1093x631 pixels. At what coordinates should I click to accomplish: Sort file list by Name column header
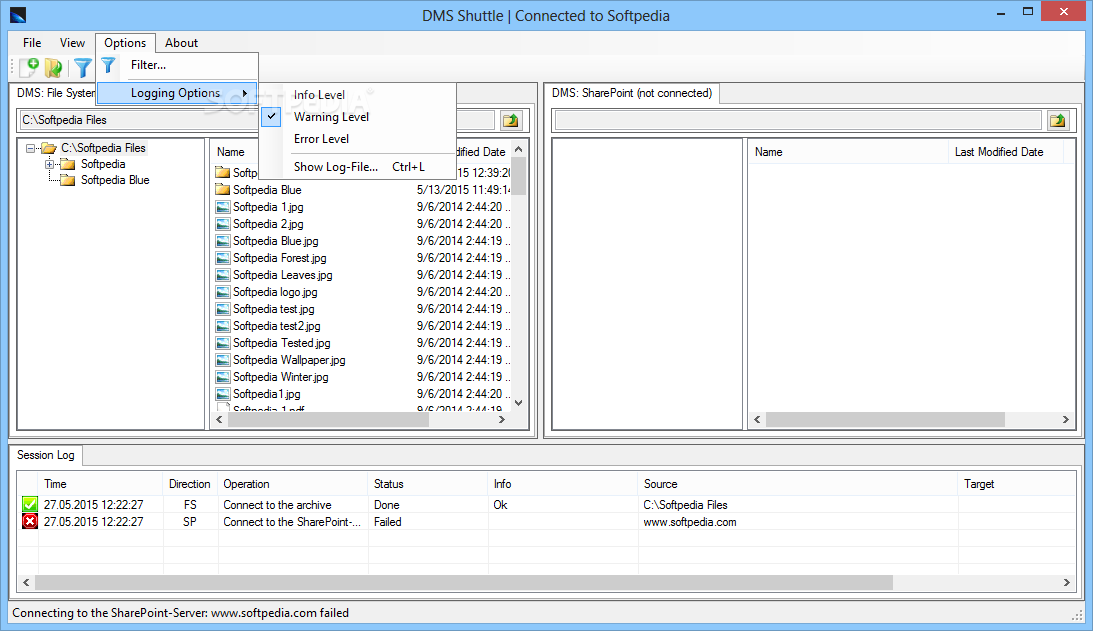[x=231, y=152]
